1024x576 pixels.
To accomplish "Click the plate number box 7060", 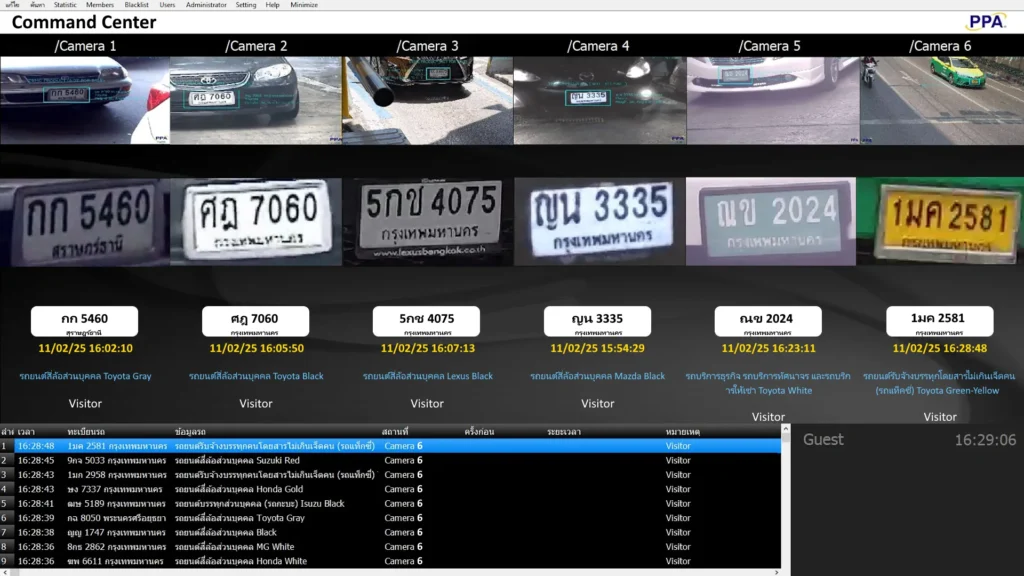I will pos(256,321).
